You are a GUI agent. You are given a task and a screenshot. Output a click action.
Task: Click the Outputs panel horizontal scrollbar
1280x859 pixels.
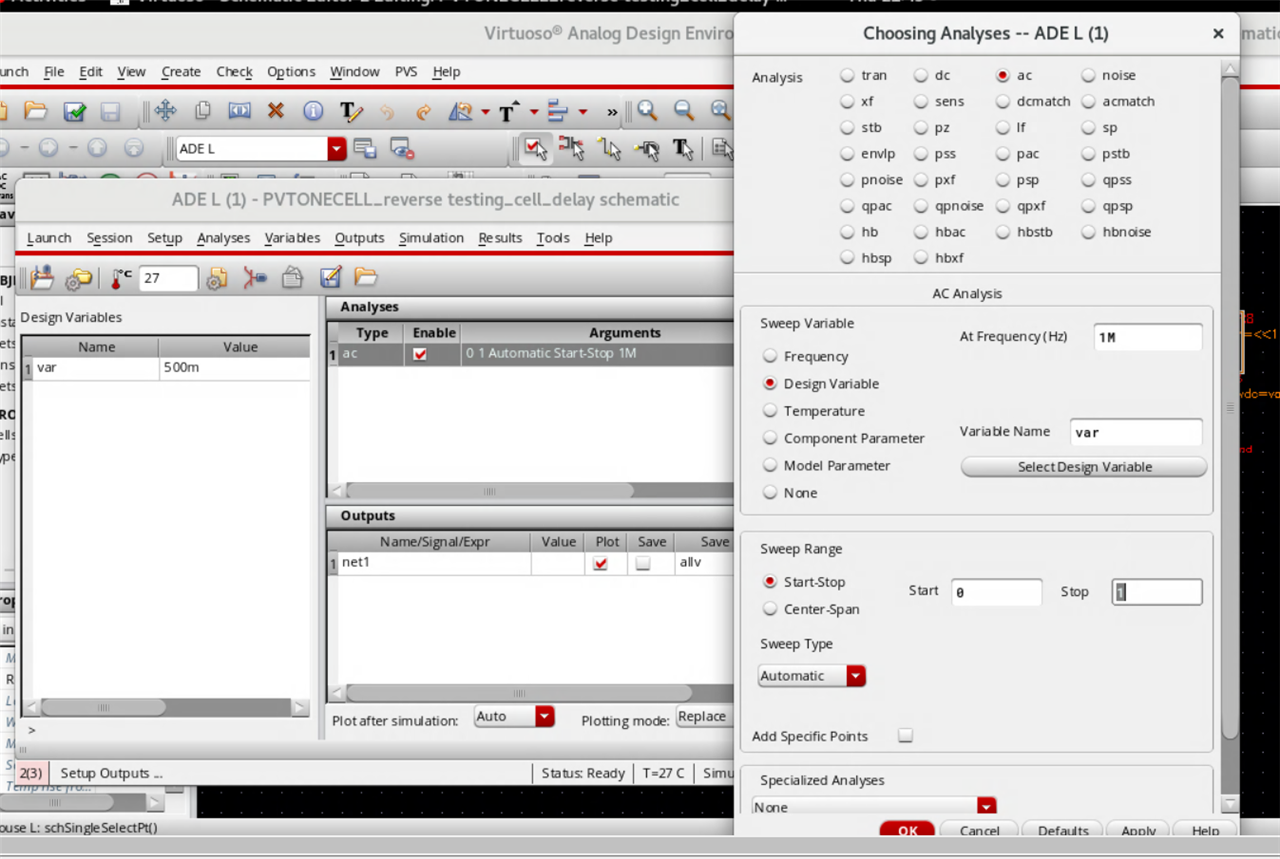tap(518, 693)
